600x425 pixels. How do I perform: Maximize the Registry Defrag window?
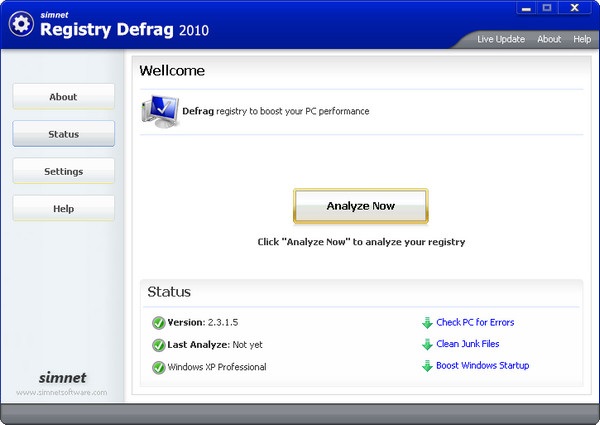pos(547,8)
